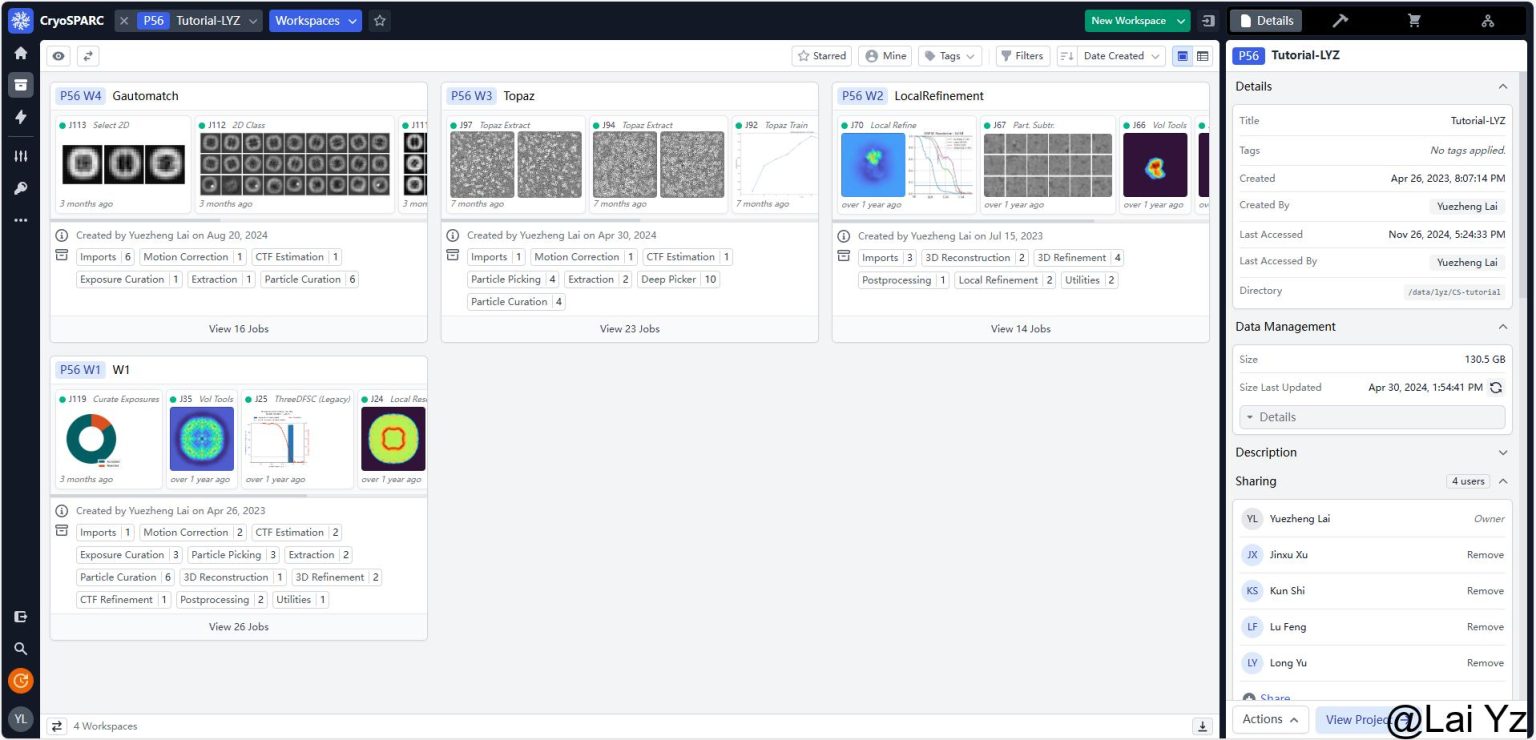Image resolution: width=1536 pixels, height=740 pixels.
Task: Toggle the Mine filter
Action: point(885,56)
